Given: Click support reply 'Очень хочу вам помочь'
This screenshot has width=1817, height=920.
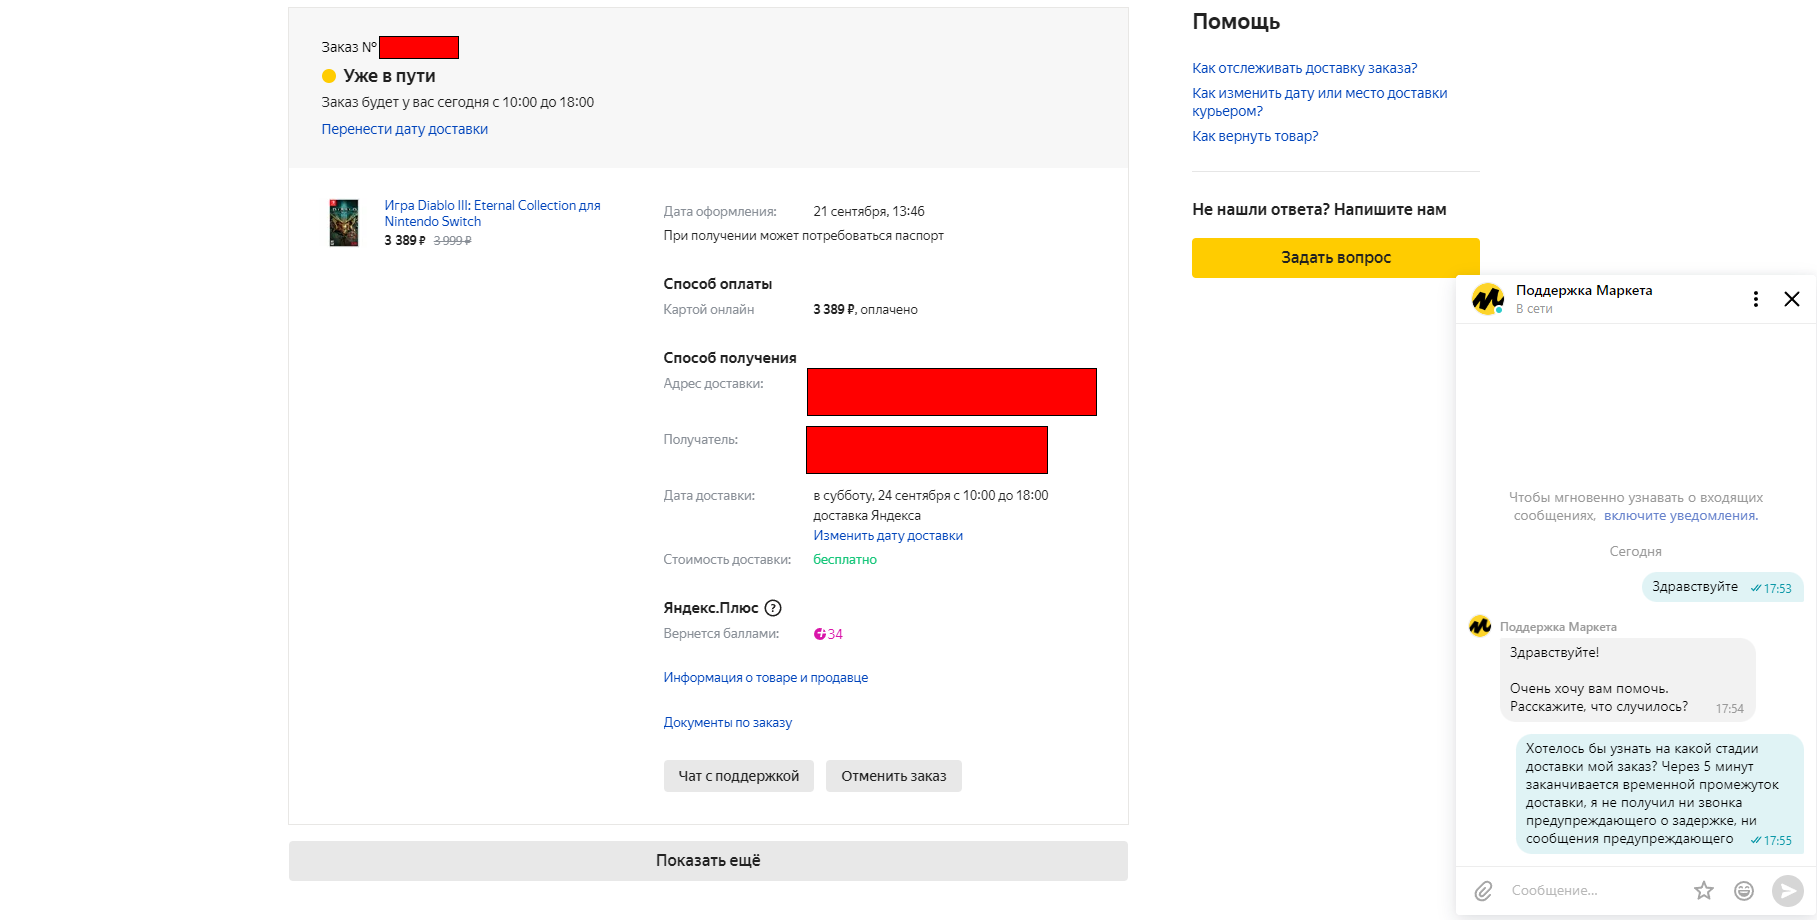Looking at the screenshot, I should tap(1628, 680).
